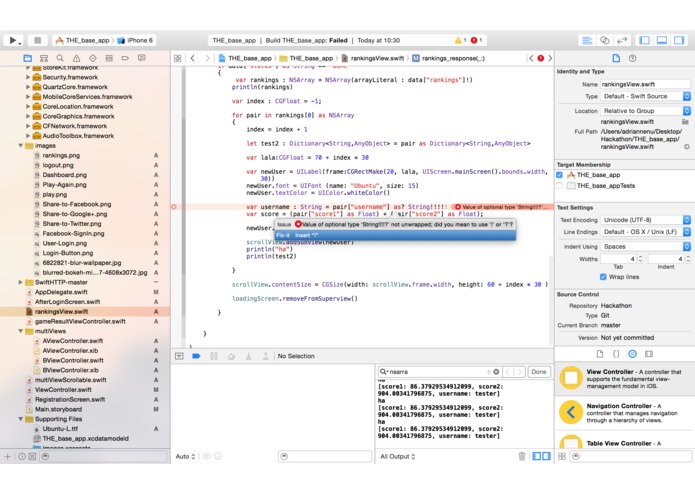Show the Media library

click(649, 354)
